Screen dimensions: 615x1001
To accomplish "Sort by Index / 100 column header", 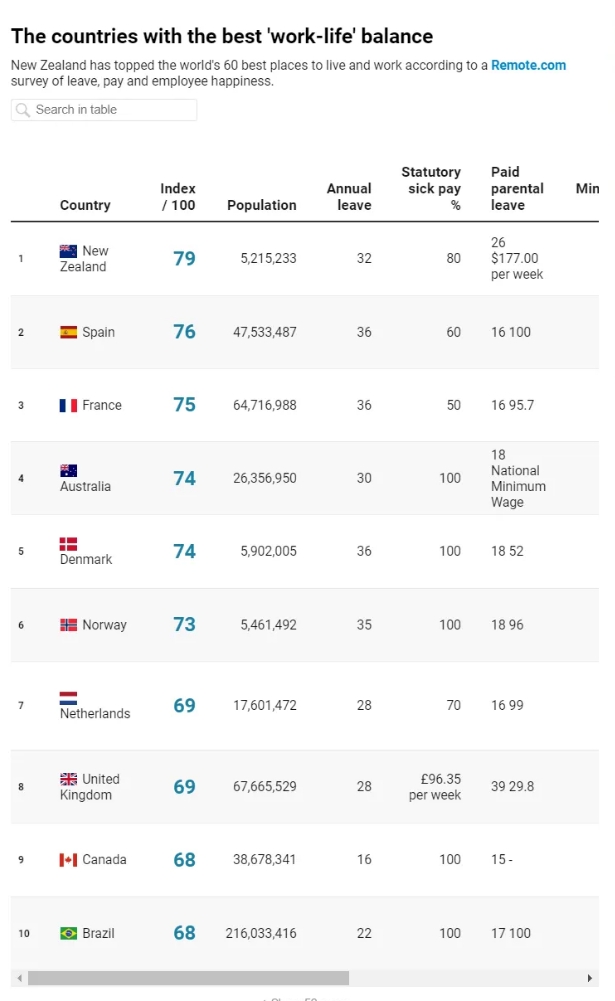I will [178, 197].
